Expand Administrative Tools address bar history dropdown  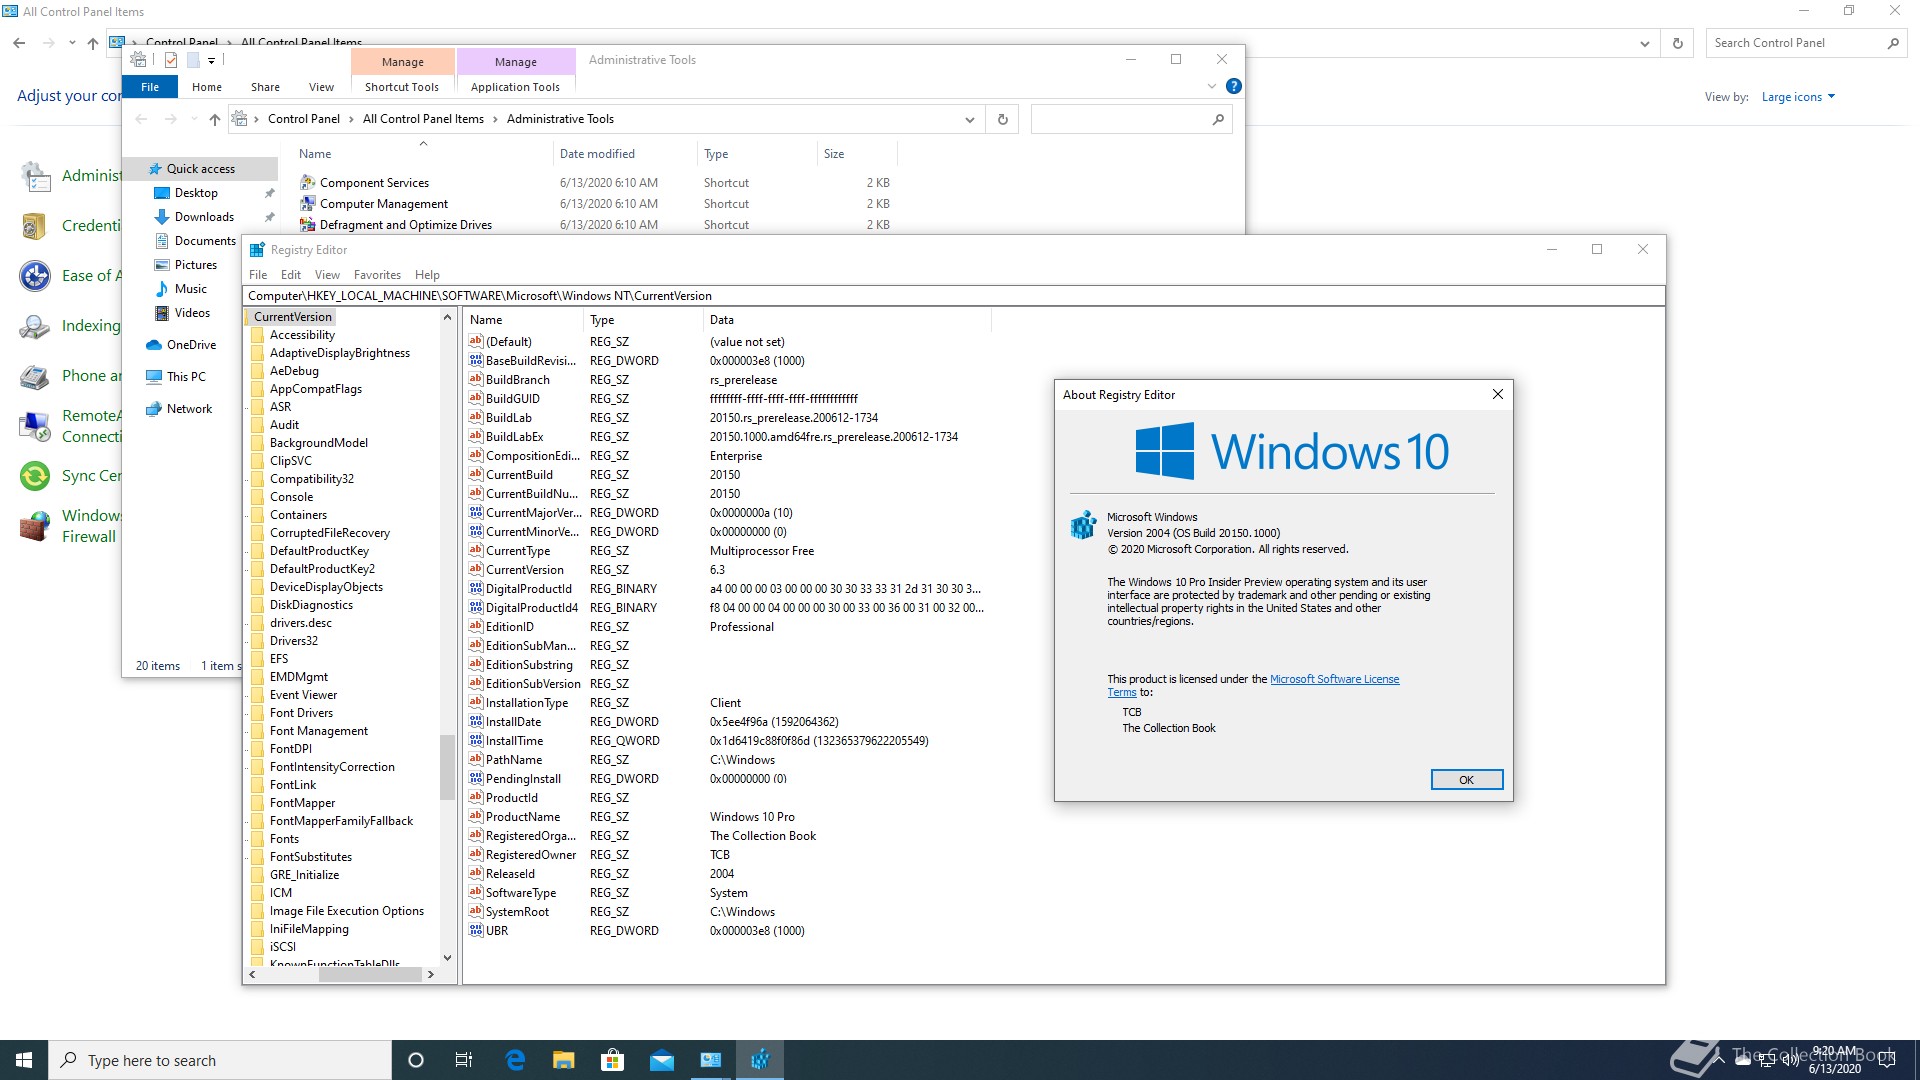point(969,120)
